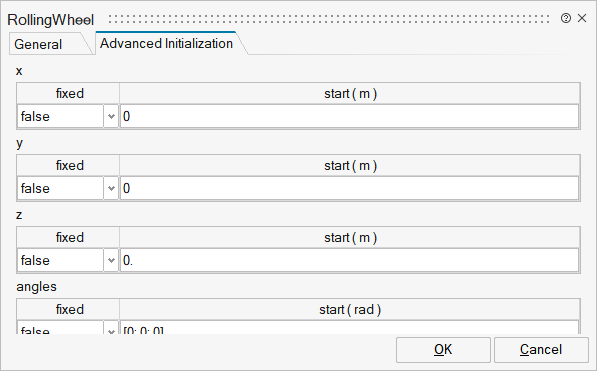Click the z start (m) input field
This screenshot has height=371, width=597.
point(350,260)
